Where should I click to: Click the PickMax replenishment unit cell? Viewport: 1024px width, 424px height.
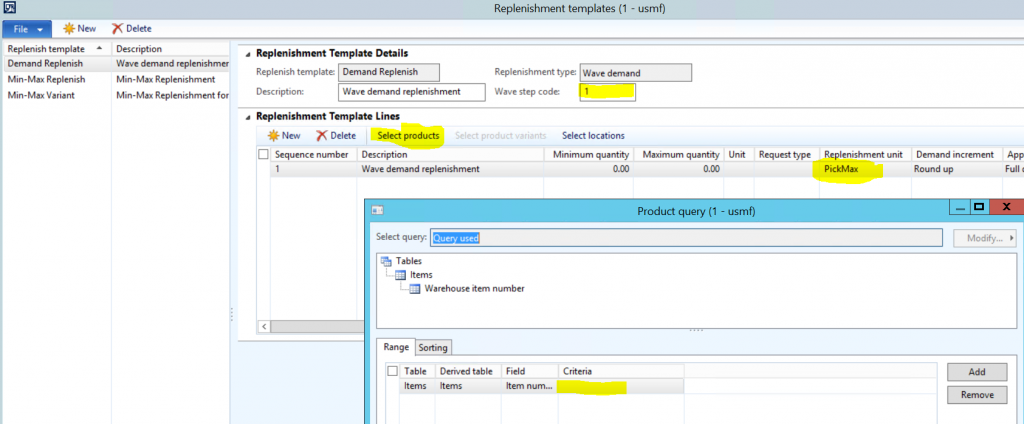(x=865, y=169)
